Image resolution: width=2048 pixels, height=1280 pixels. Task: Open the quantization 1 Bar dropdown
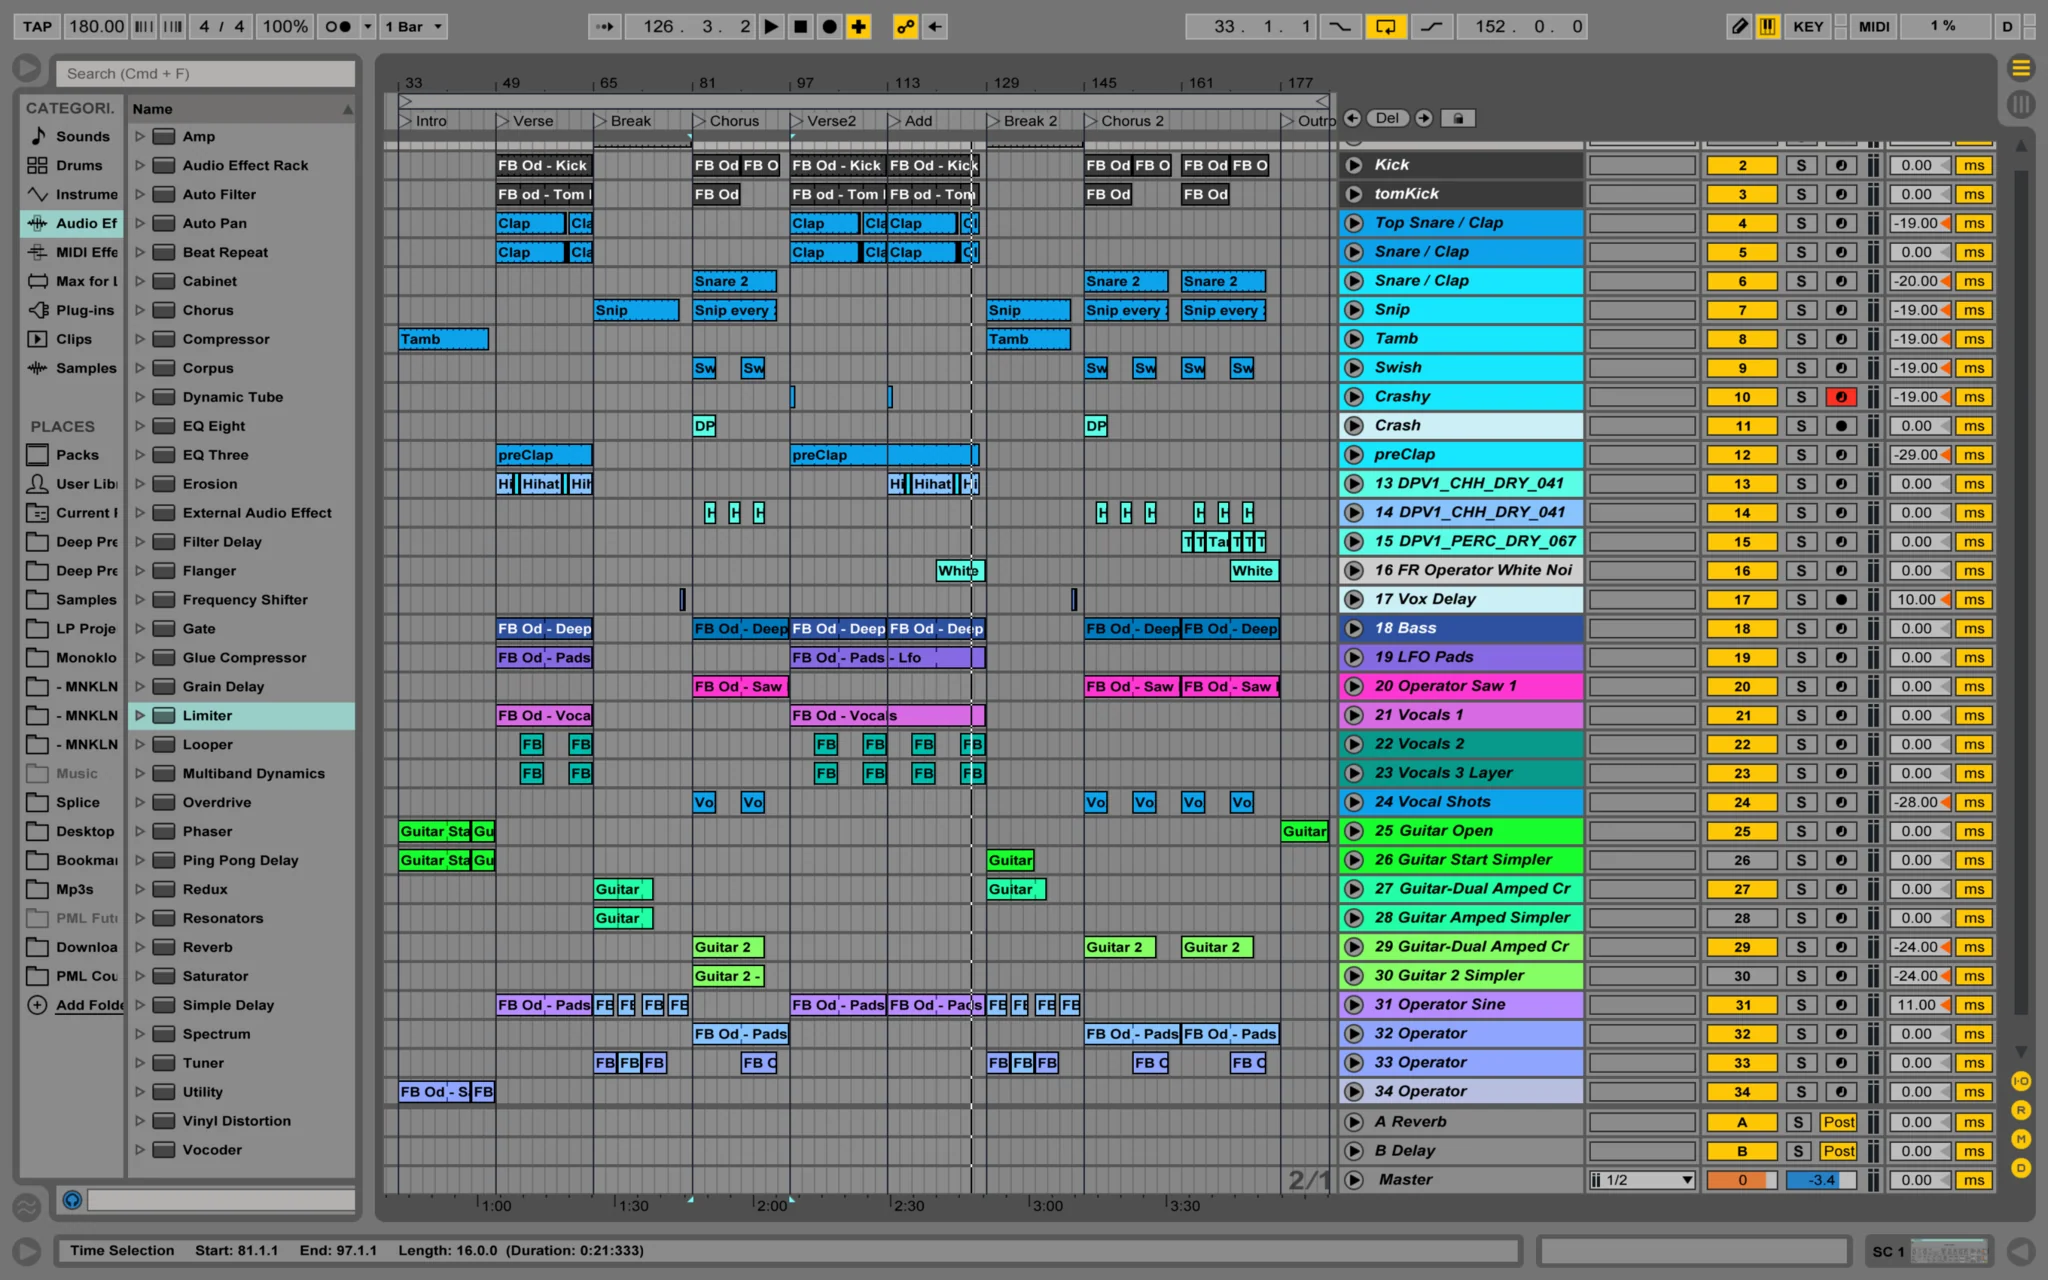click(413, 27)
